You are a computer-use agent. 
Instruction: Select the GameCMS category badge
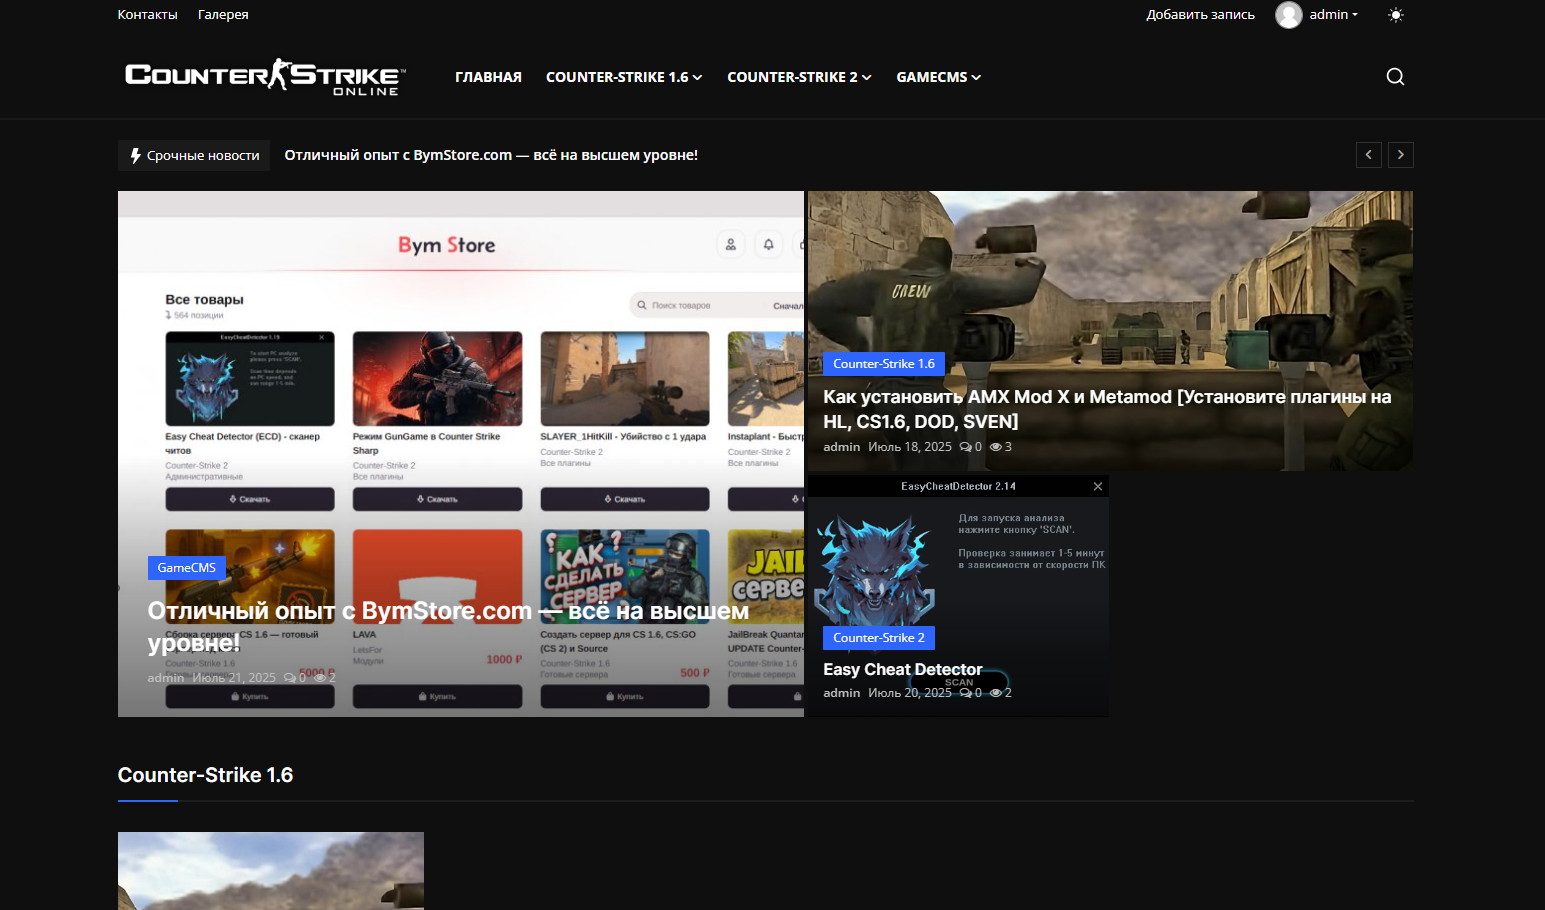187,568
